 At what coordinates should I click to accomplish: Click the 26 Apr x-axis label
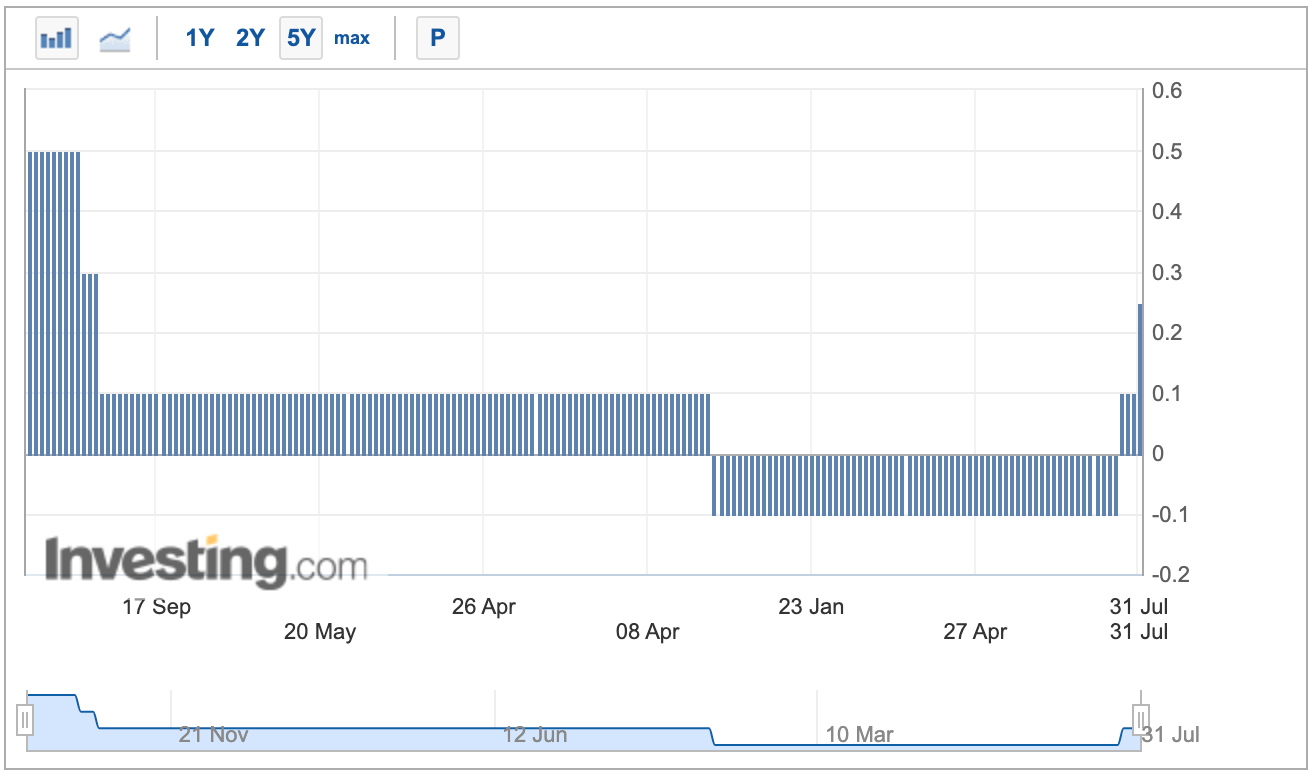click(x=484, y=607)
